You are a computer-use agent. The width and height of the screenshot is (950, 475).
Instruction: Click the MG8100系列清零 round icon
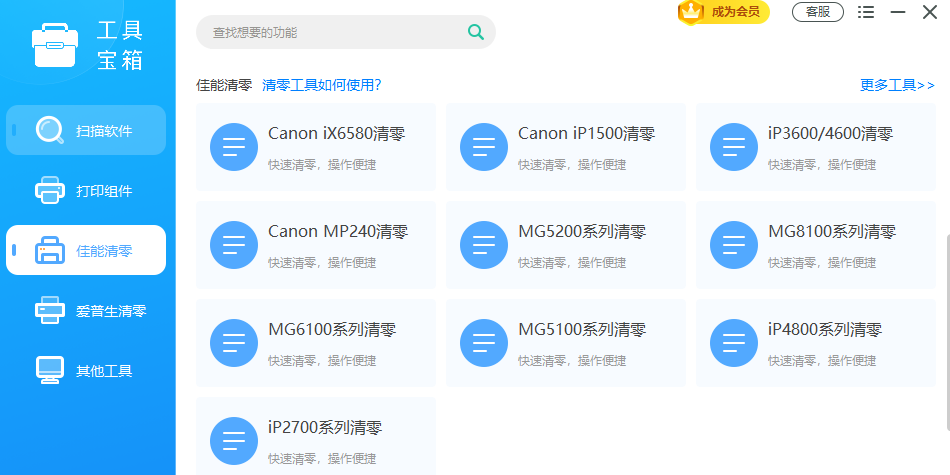pos(734,245)
